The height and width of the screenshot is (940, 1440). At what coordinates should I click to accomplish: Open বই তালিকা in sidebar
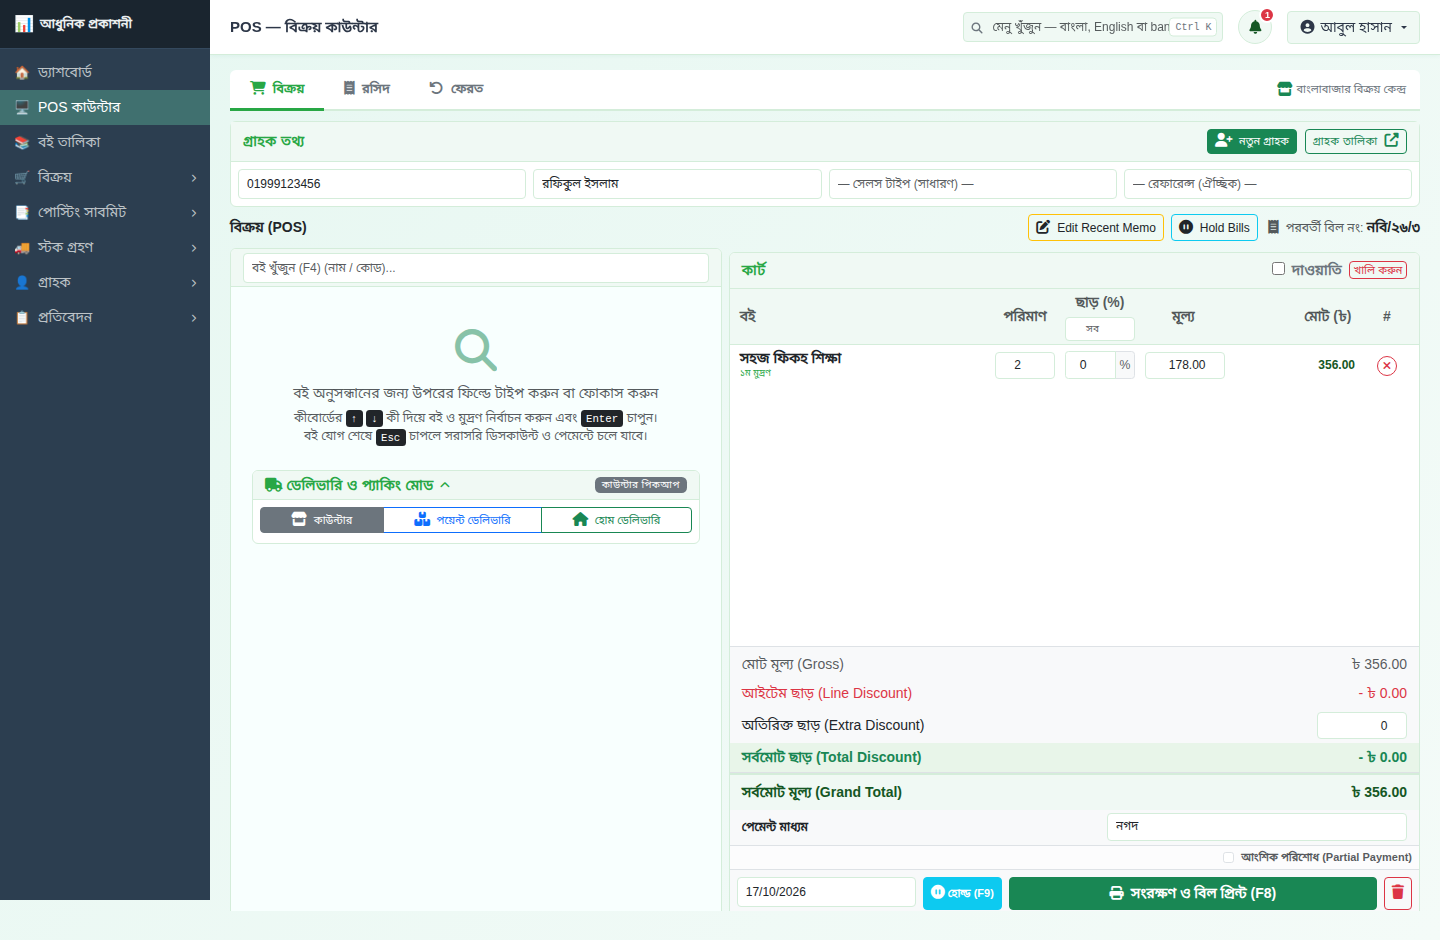point(105,142)
